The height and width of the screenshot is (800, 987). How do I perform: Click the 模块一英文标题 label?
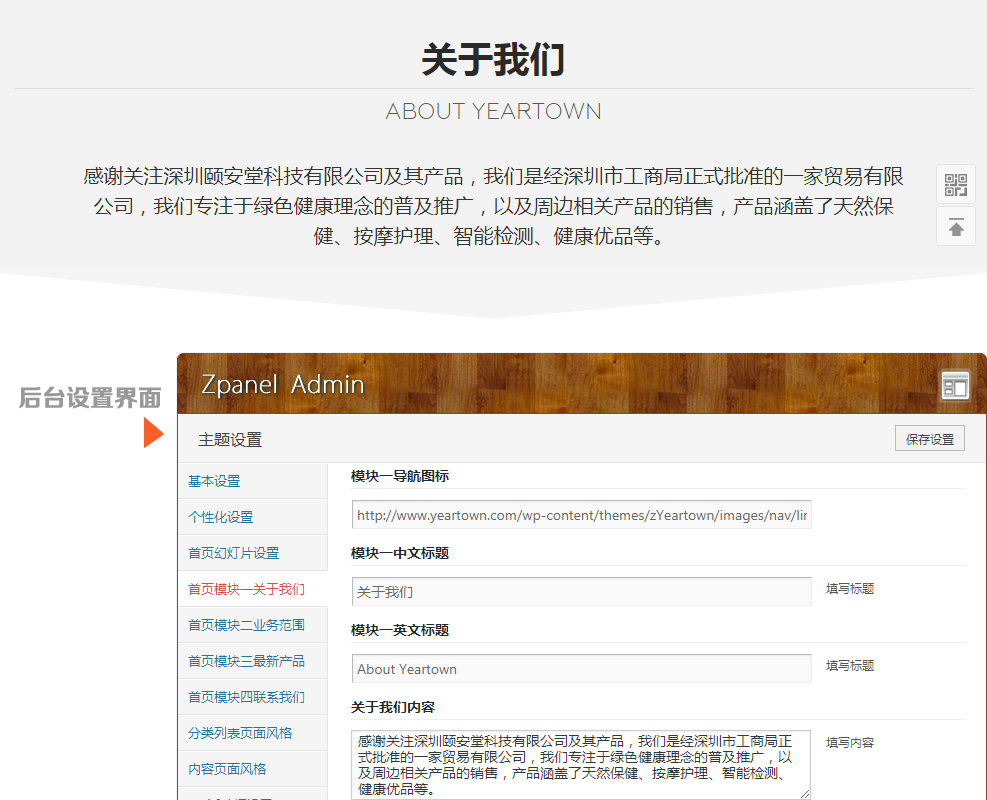pos(400,630)
